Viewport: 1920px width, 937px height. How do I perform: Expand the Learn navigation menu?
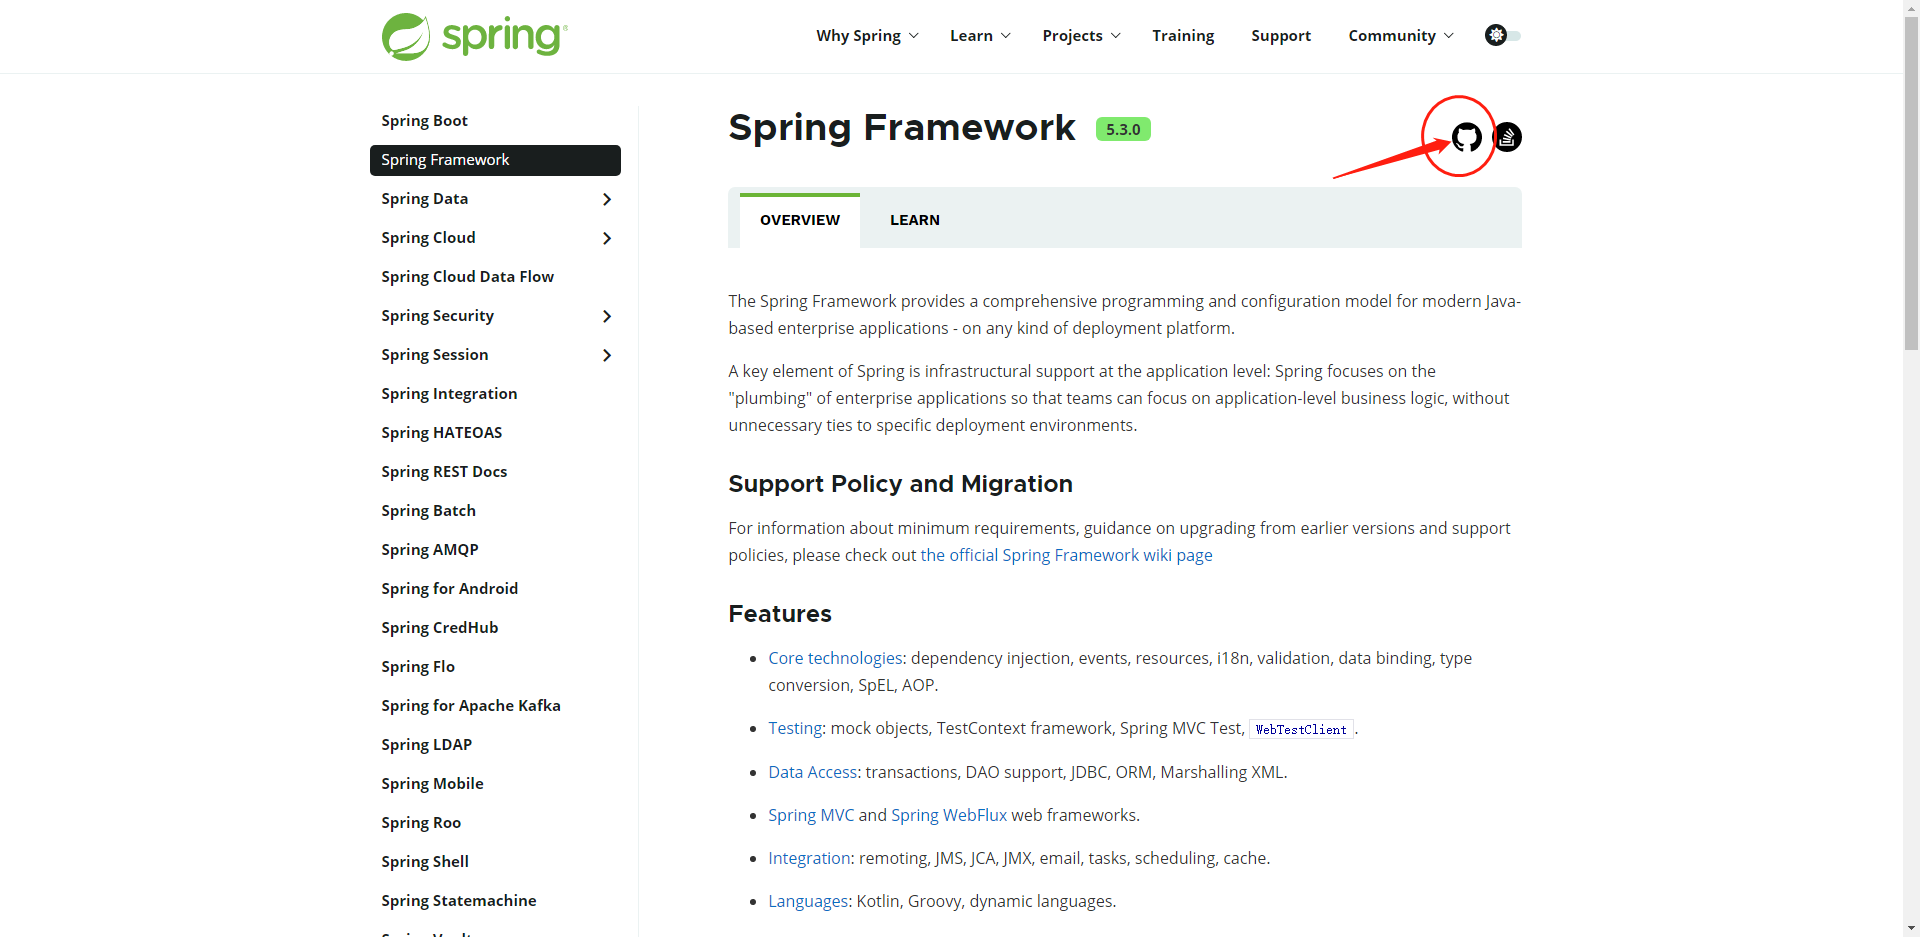[x=980, y=36]
